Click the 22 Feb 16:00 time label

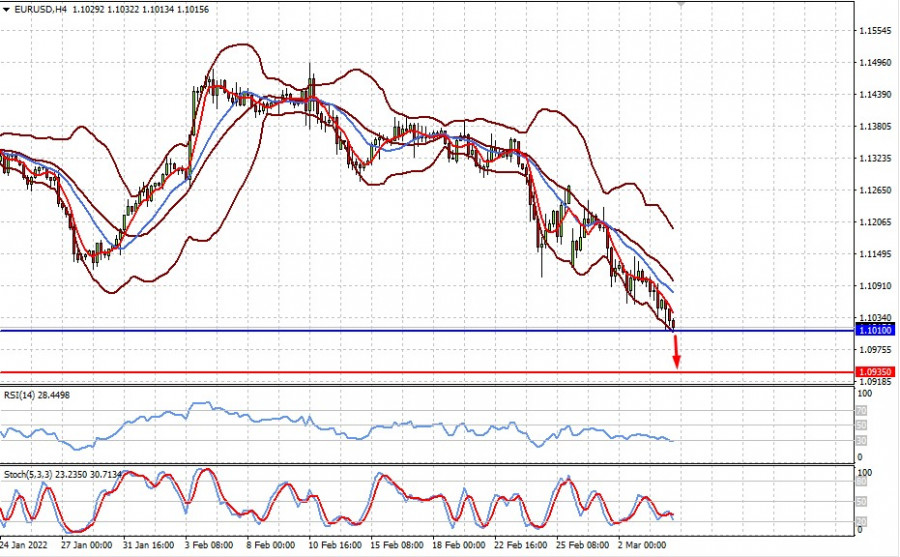(521, 545)
